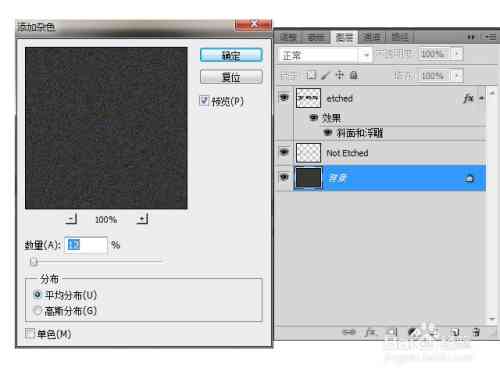Select layer named Not Etched
The image size is (500, 375).
click(x=347, y=153)
